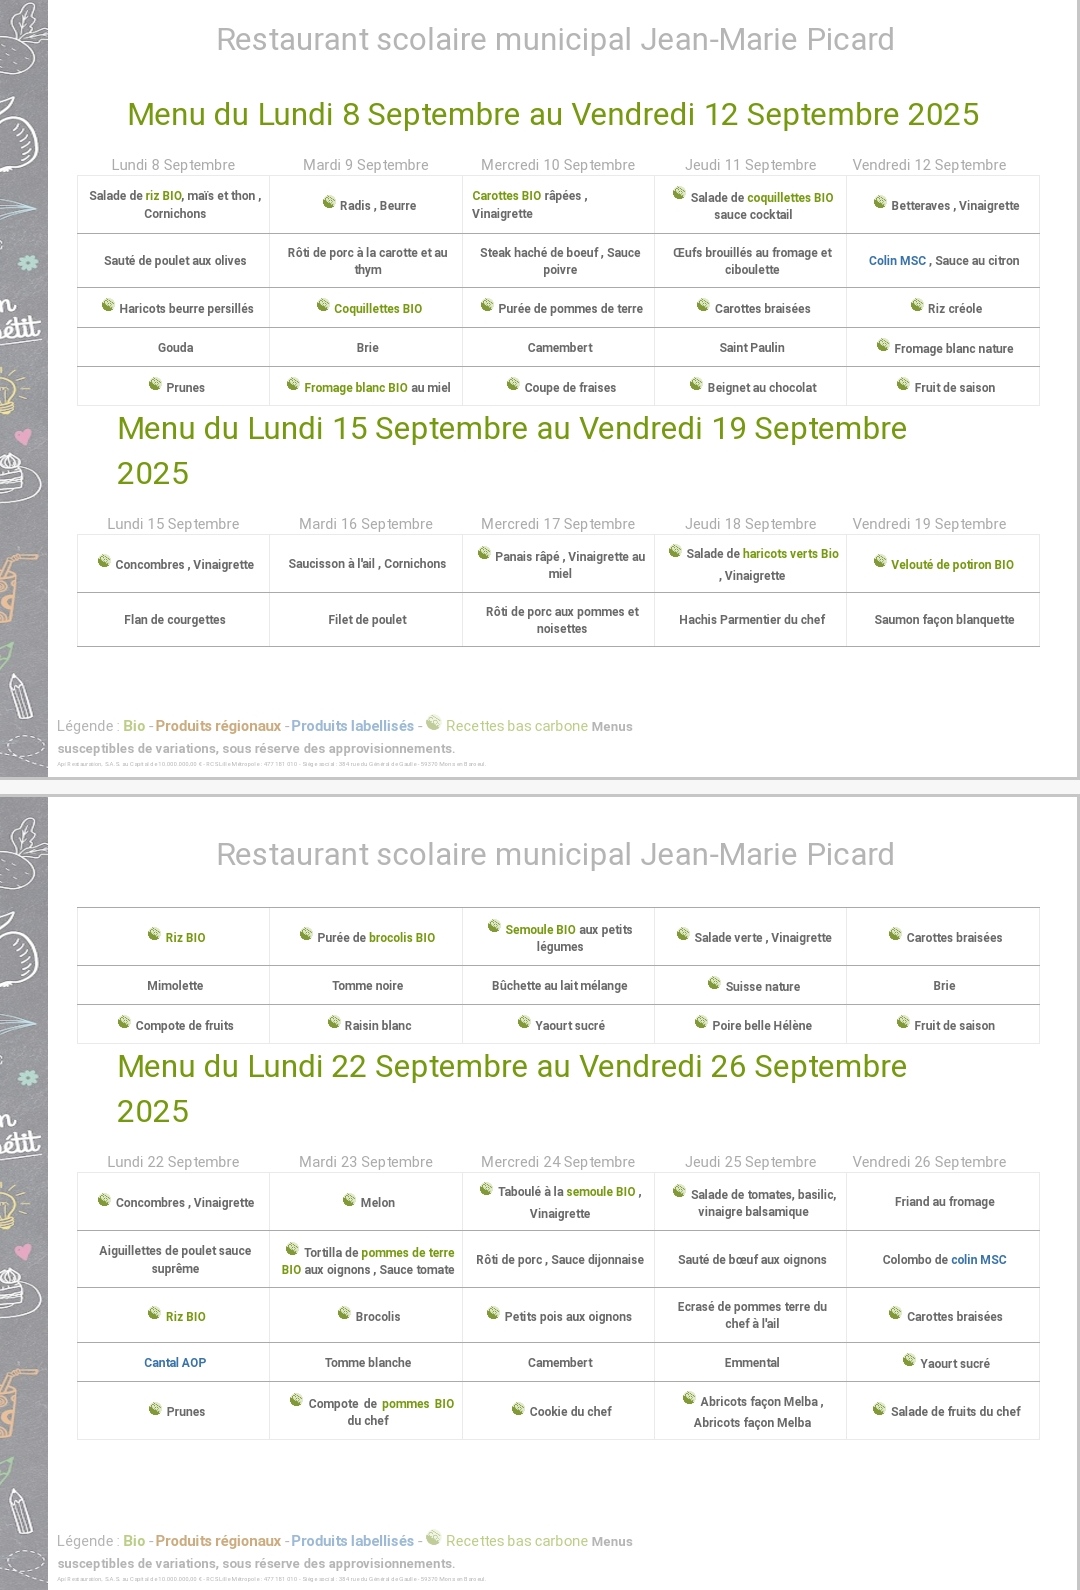The width and height of the screenshot is (1080, 1590).
Task: Click the Mardi 9 Septembre column header
Action: (x=366, y=165)
